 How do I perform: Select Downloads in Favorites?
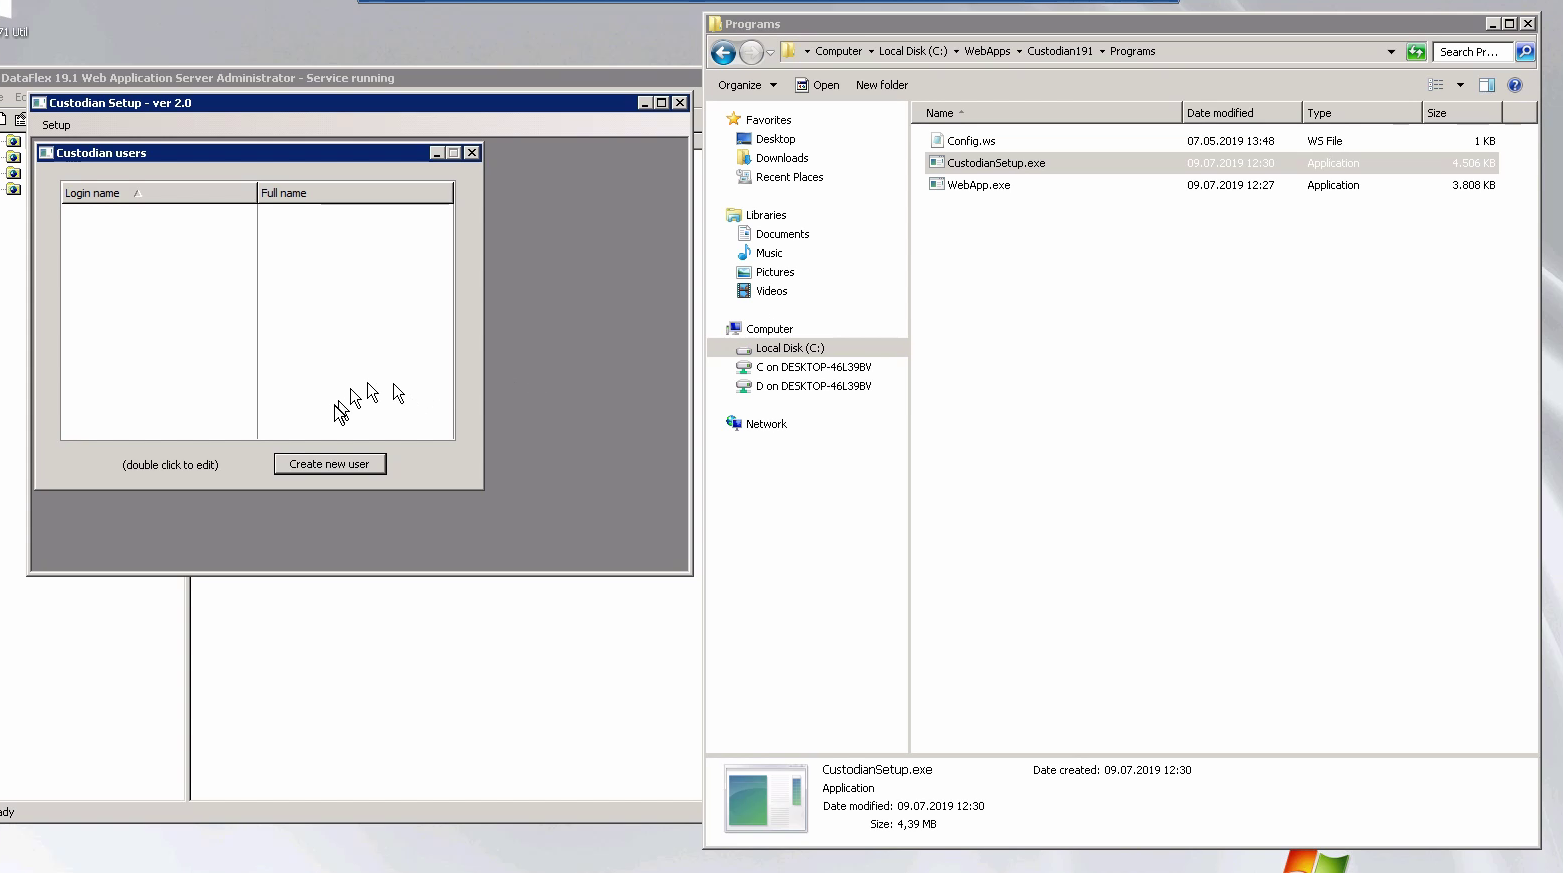coord(781,158)
